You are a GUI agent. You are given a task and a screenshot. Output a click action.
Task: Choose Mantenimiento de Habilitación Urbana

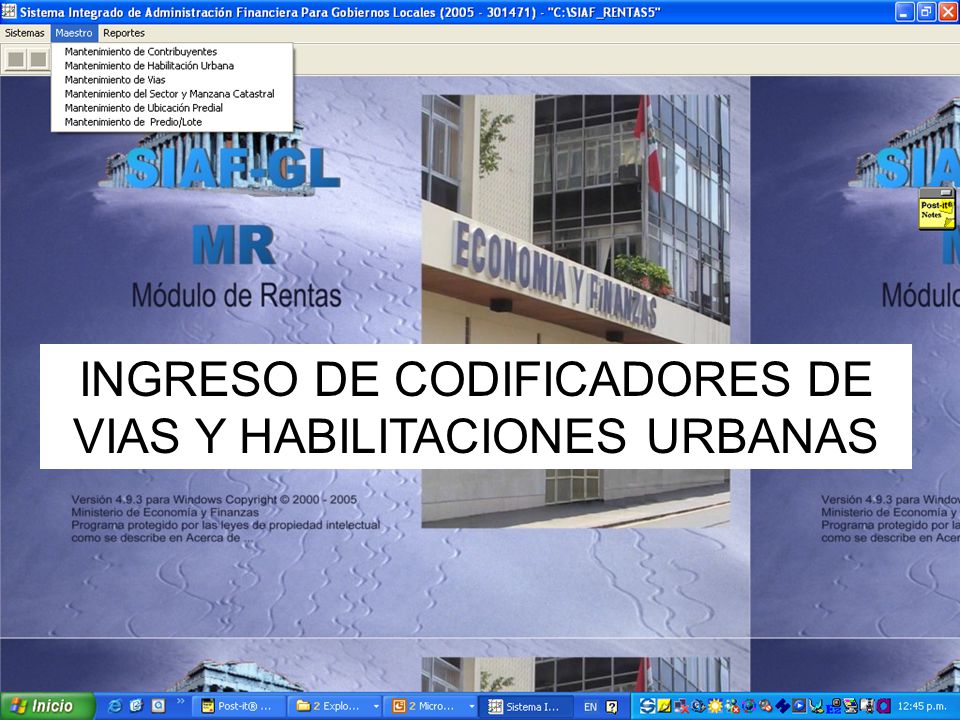click(149, 66)
